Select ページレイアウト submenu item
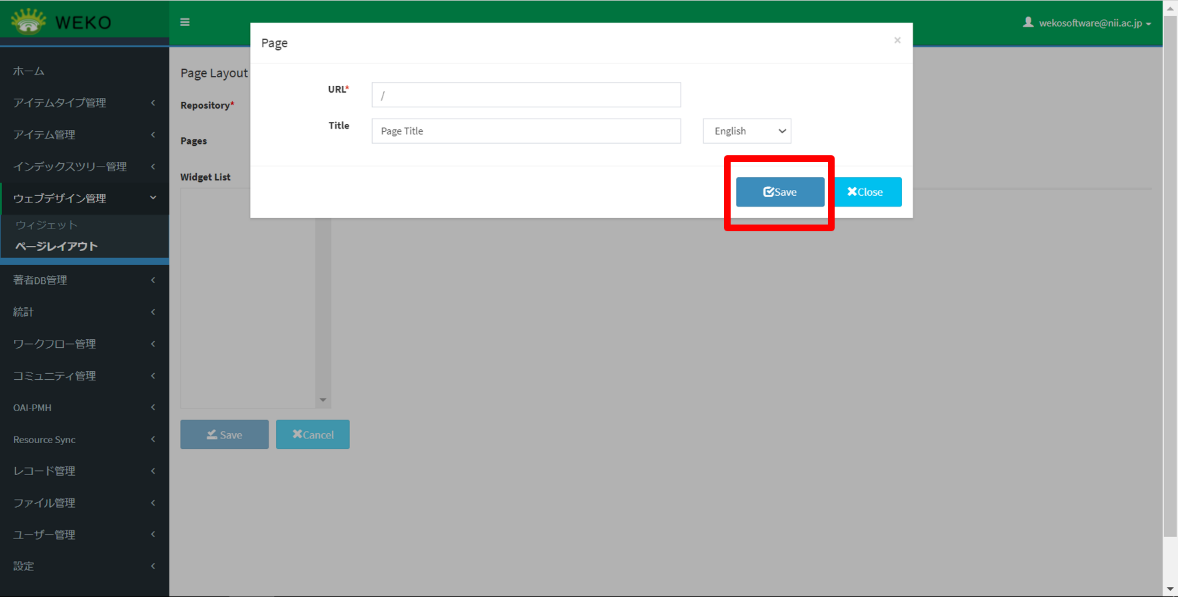This screenshot has width=1178, height=597. pyautogui.click(x=56, y=247)
